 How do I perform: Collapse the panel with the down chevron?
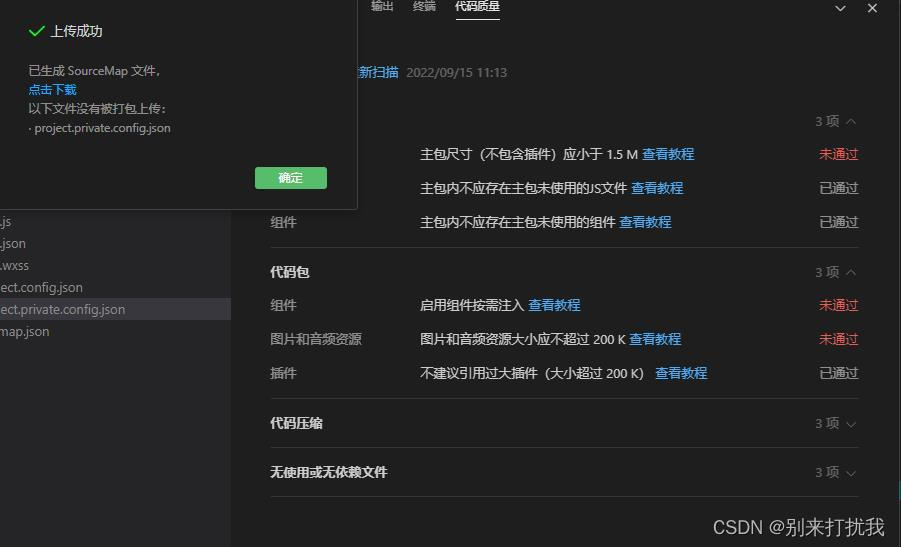[x=840, y=9]
